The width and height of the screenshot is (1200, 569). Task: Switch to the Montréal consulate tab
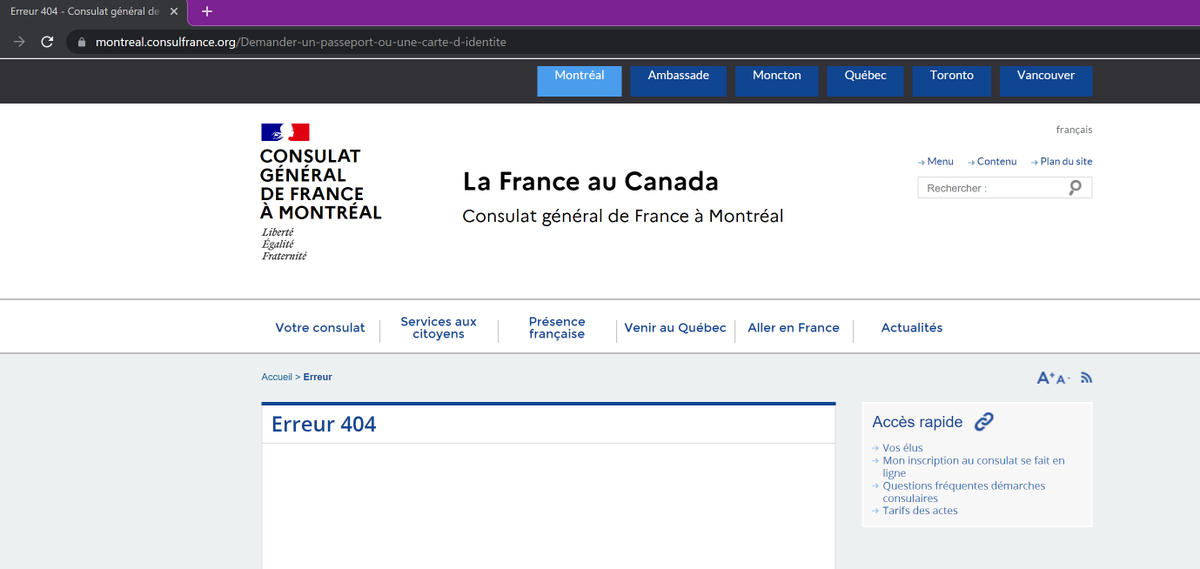579,81
